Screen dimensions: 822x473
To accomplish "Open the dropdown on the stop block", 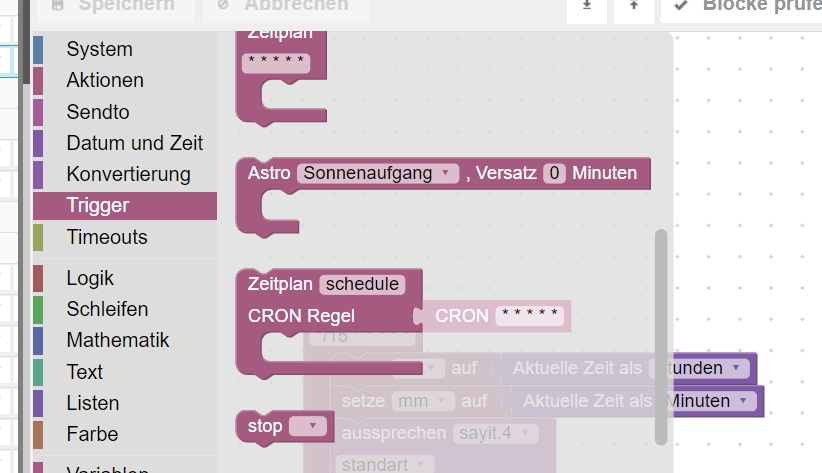I will tap(308, 426).
